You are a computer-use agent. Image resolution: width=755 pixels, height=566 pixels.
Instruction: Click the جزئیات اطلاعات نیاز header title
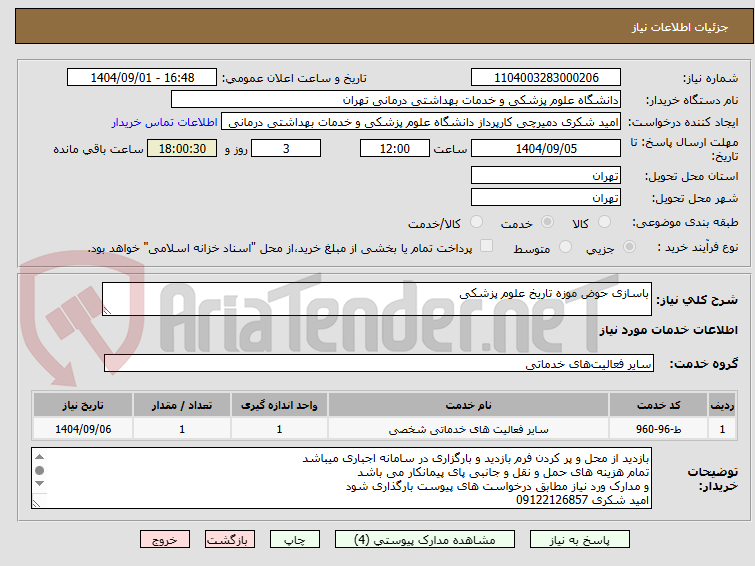(679, 27)
